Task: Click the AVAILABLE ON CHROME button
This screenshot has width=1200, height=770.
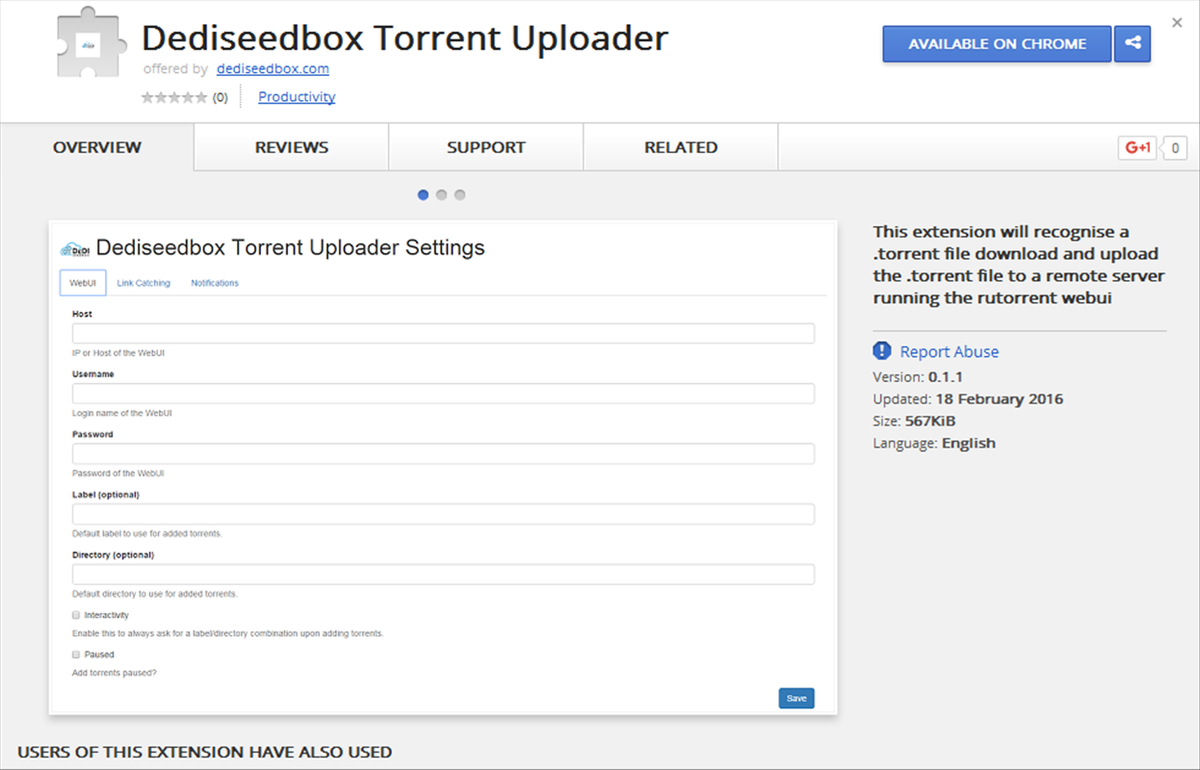Action: [x=997, y=44]
